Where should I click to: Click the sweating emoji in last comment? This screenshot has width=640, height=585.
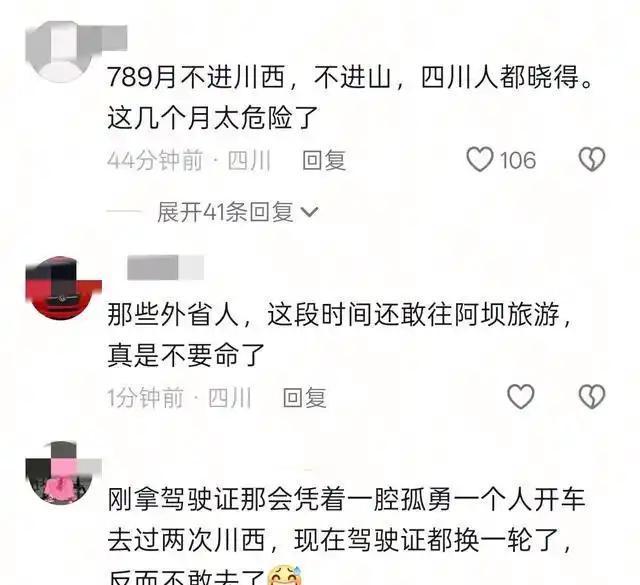(x=284, y=576)
